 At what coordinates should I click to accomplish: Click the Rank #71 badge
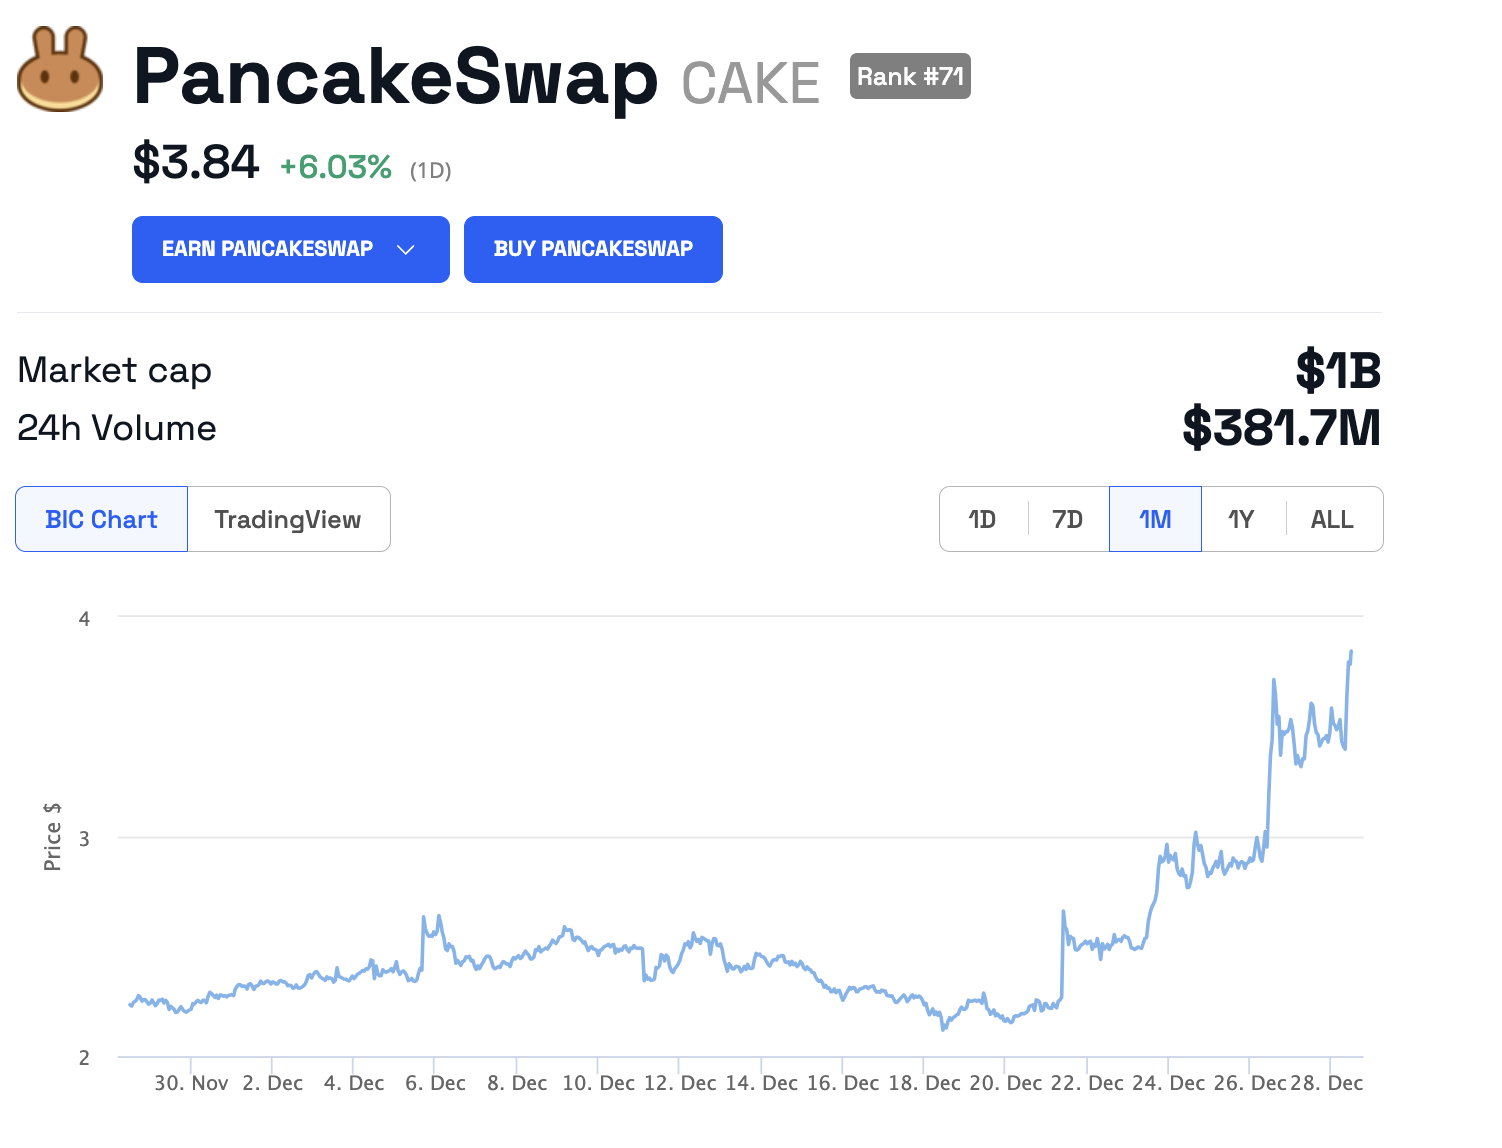click(908, 76)
